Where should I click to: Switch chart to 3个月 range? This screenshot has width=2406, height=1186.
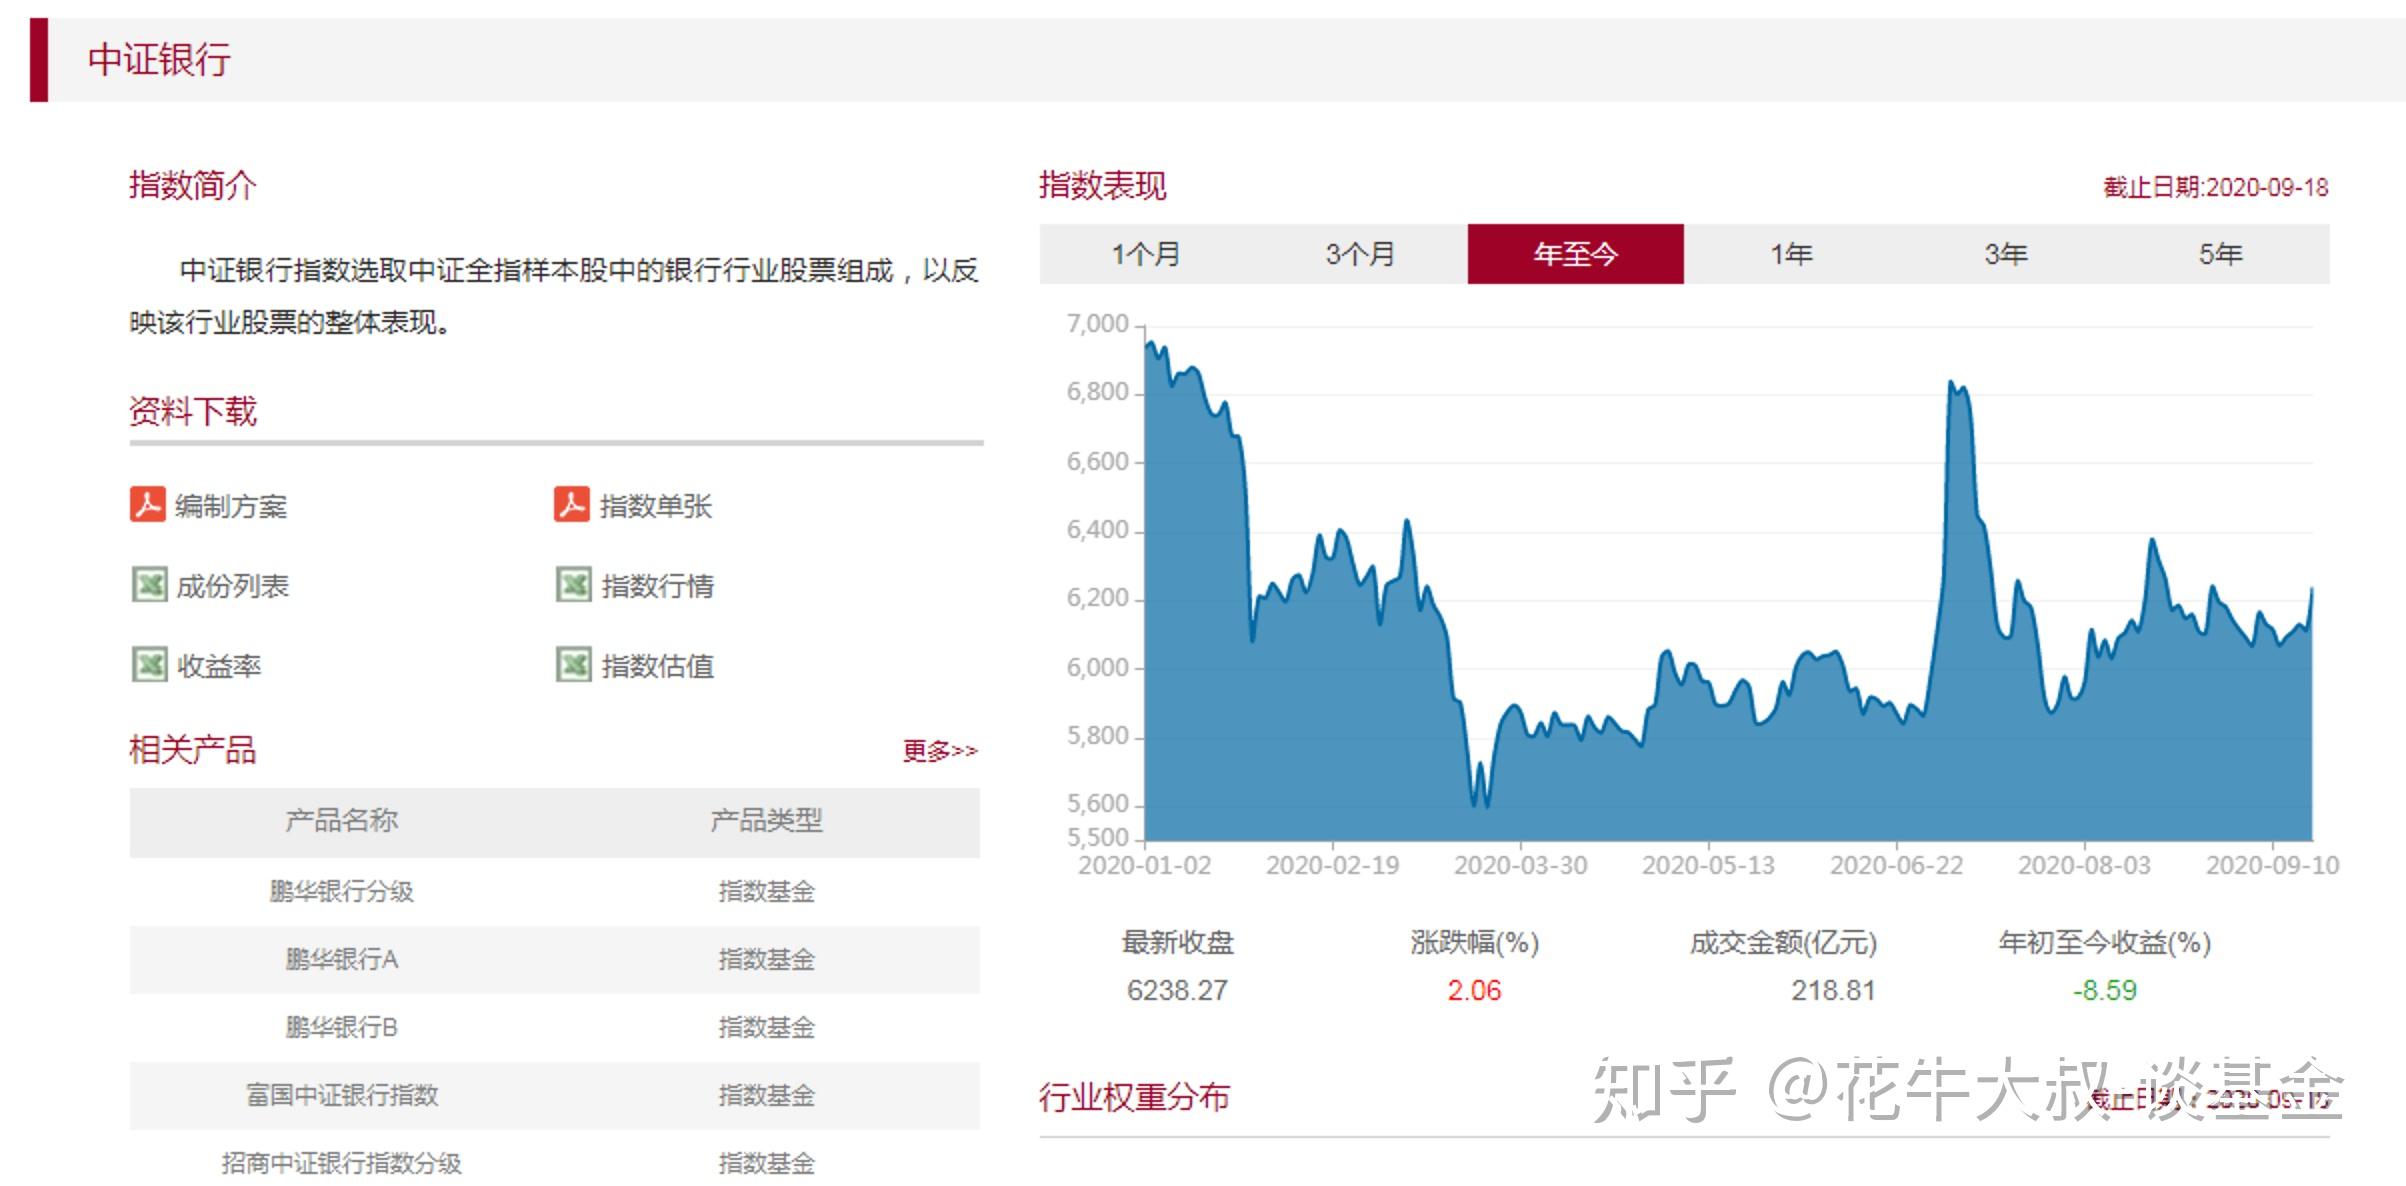pos(1360,254)
